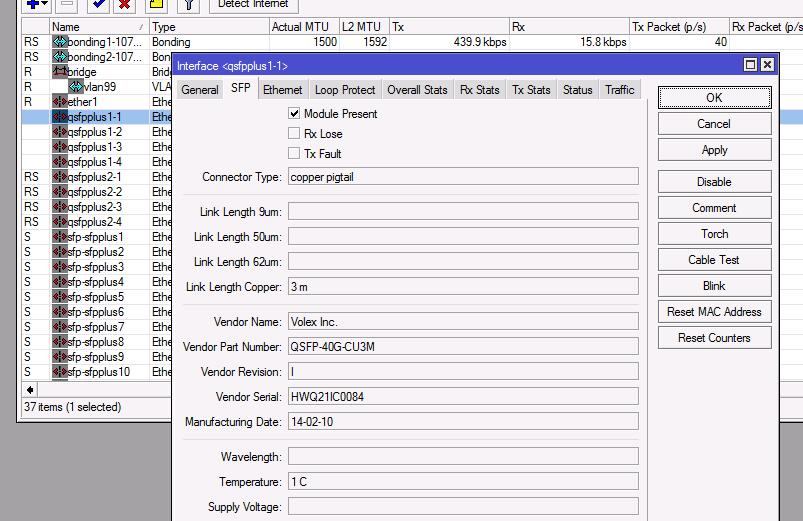The width and height of the screenshot is (803, 521).
Task: Click the Apply button
Action: point(714,150)
